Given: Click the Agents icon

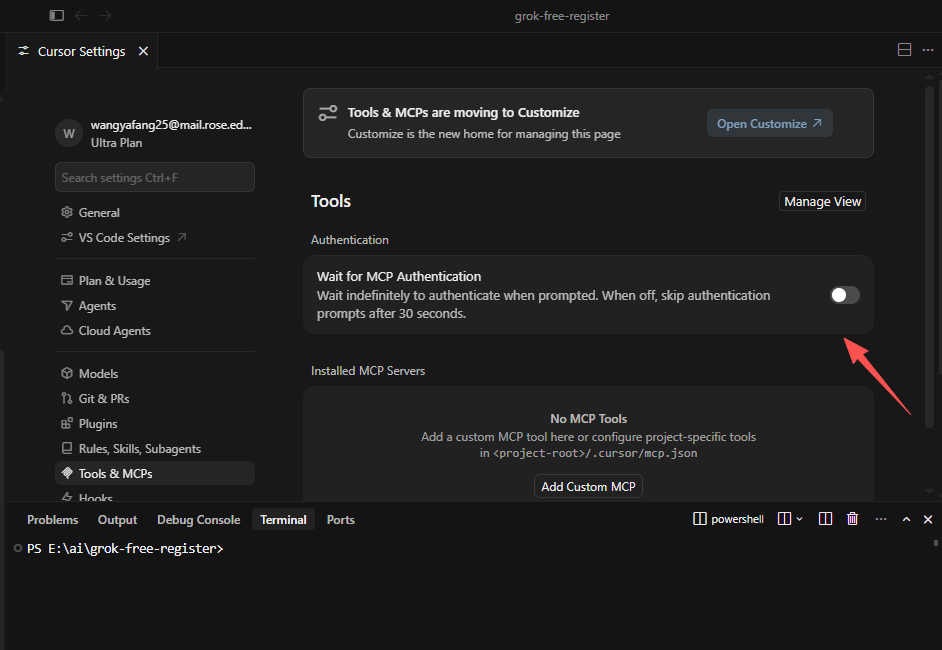Looking at the screenshot, I should pyautogui.click(x=67, y=306).
